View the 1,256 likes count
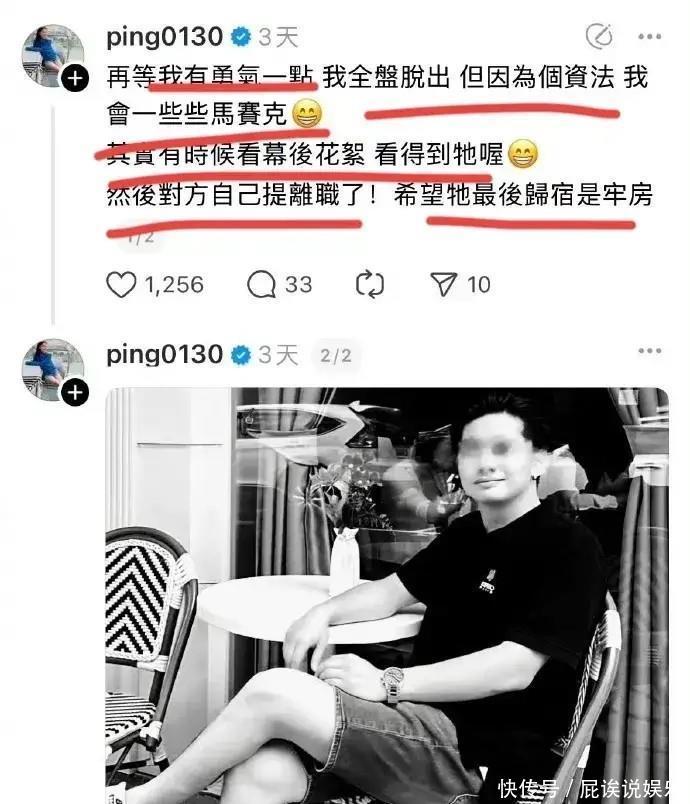The height and width of the screenshot is (804, 690). click(174, 285)
